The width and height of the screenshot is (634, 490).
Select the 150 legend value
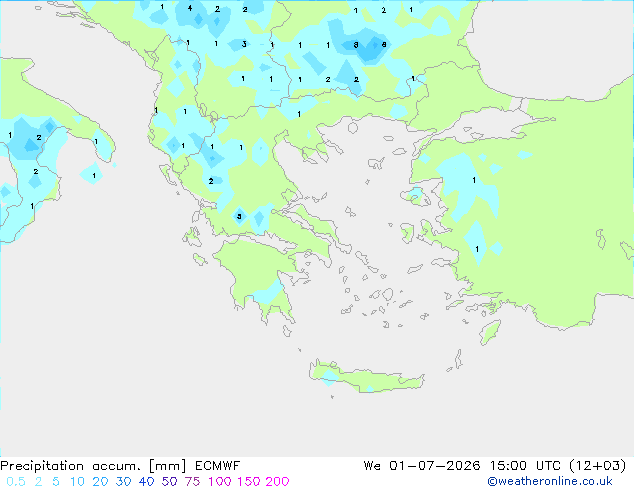tap(248, 482)
